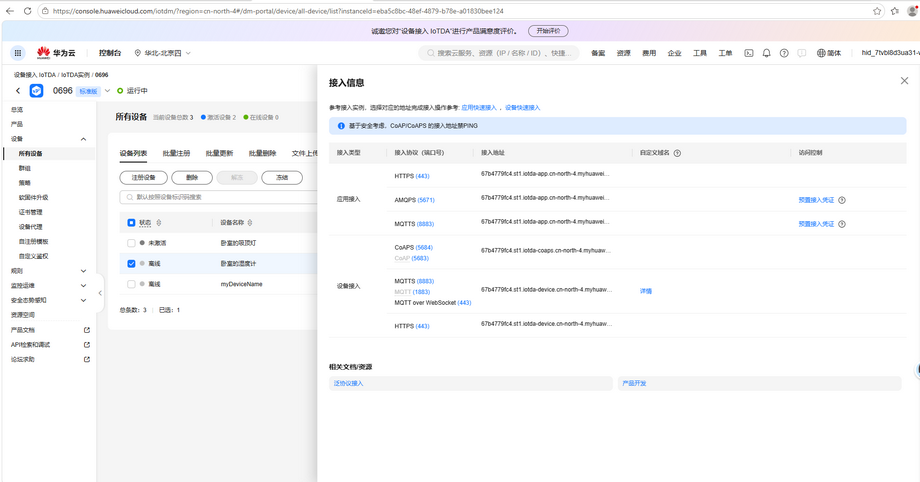Toggle select-all checkbox in table header
Image resolution: width=920 pixels, height=482 pixels.
click(131, 223)
